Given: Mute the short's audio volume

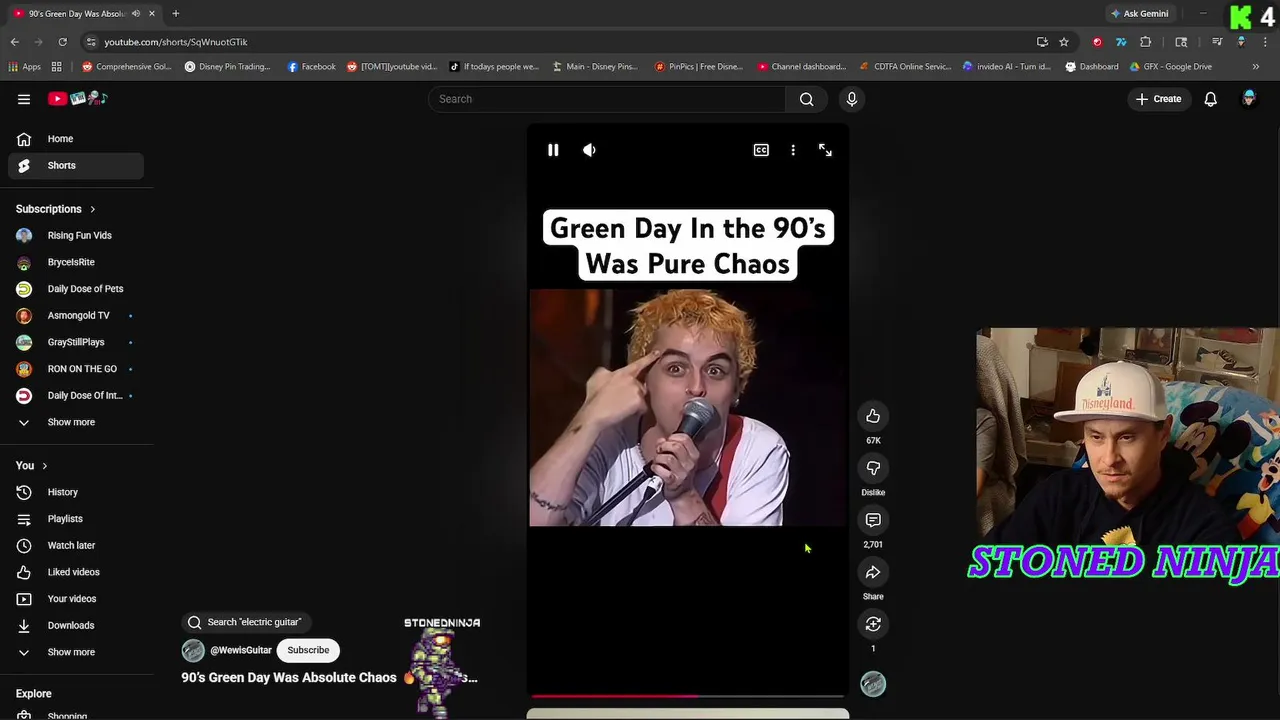Looking at the screenshot, I should [x=589, y=150].
